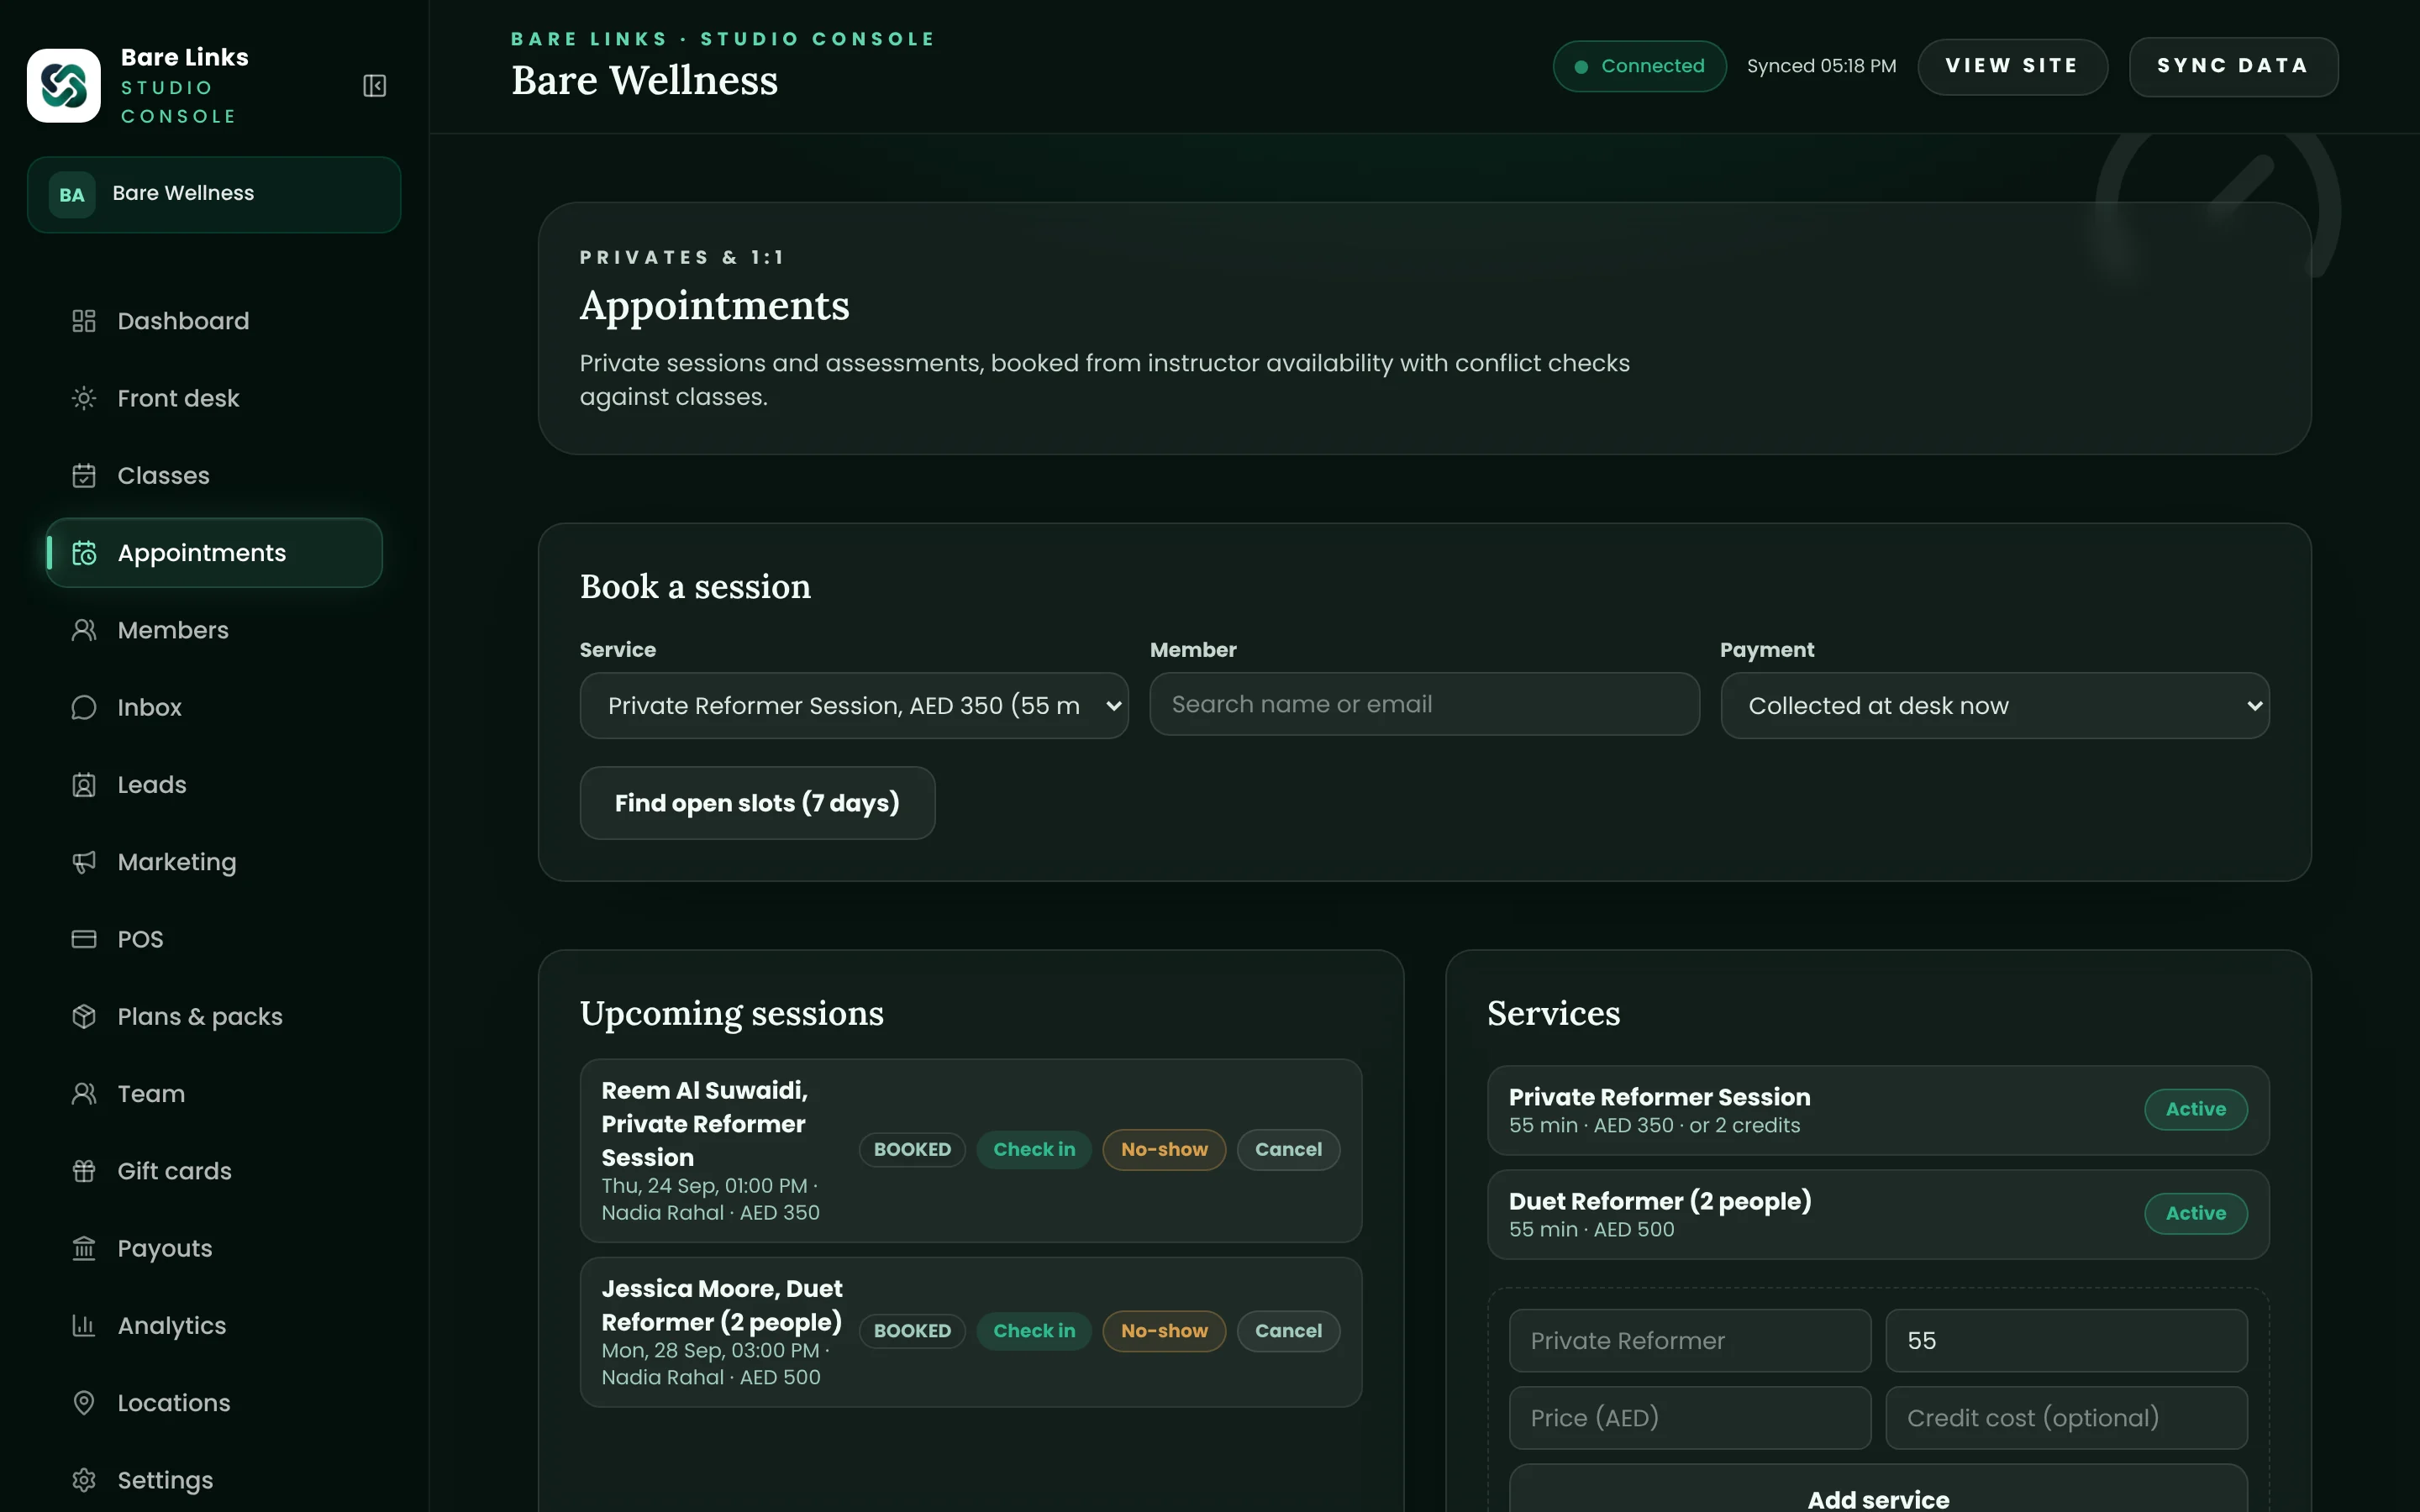2420x1512 pixels.
Task: Open the Payment dropdown
Action: (1994, 706)
